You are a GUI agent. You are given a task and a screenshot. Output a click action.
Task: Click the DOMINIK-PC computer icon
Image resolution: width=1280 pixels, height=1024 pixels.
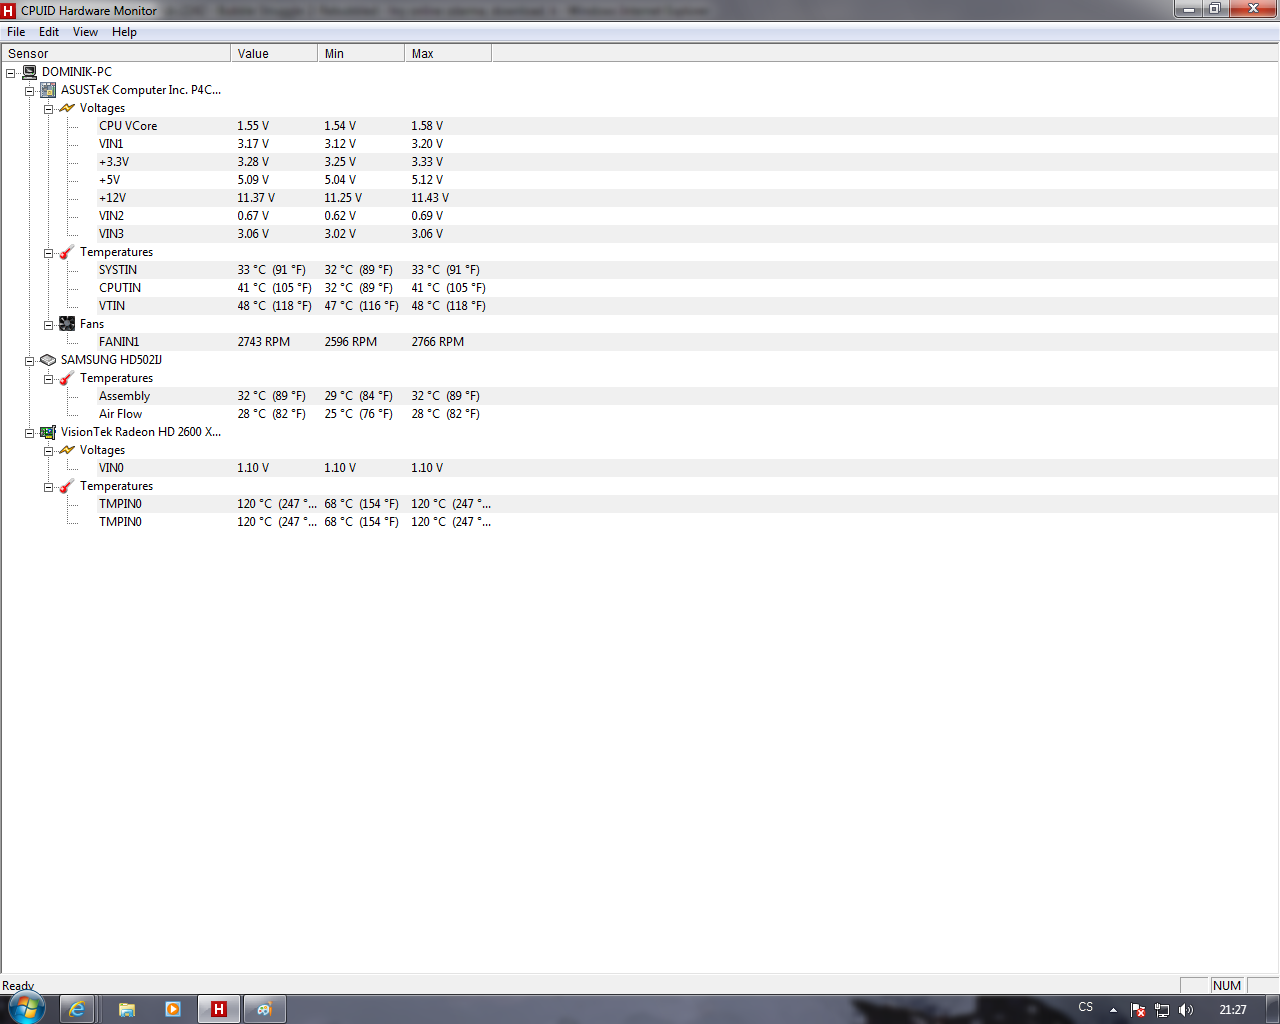point(29,72)
